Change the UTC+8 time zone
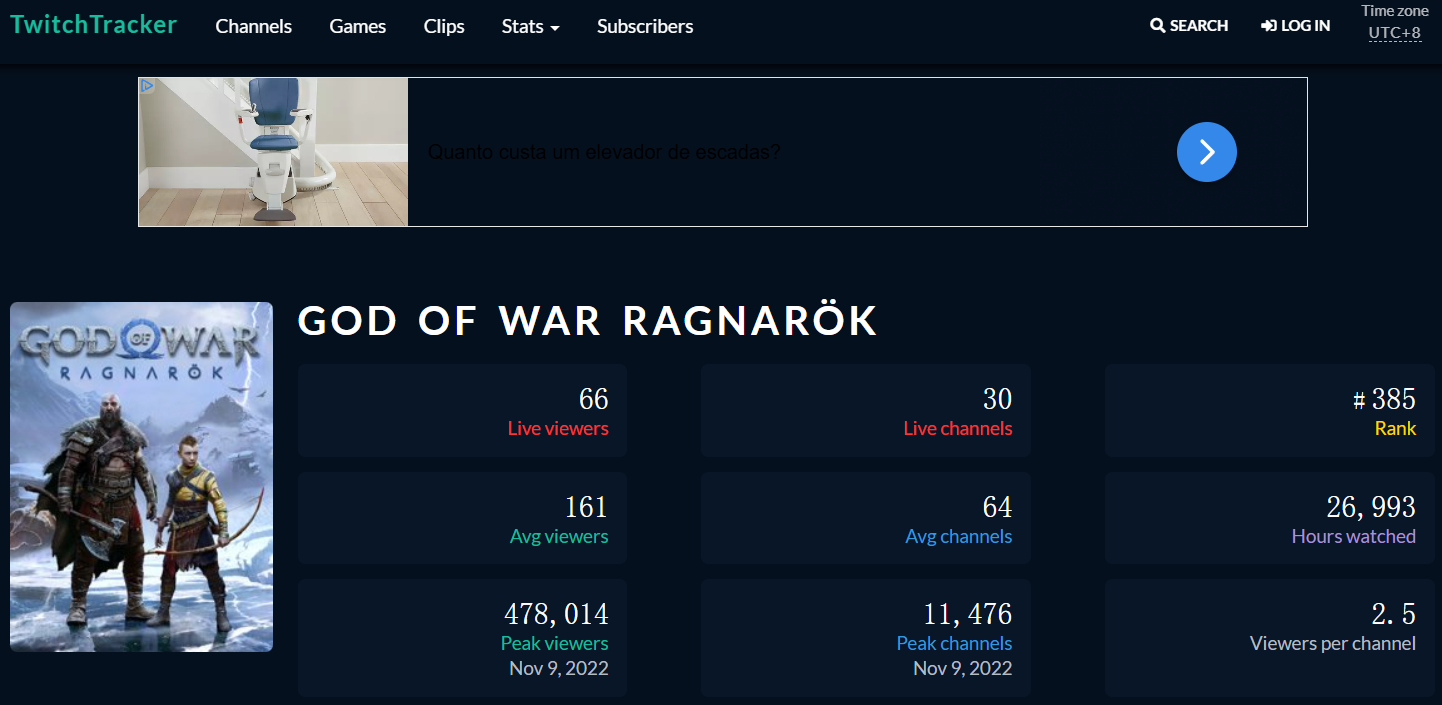 click(1394, 33)
